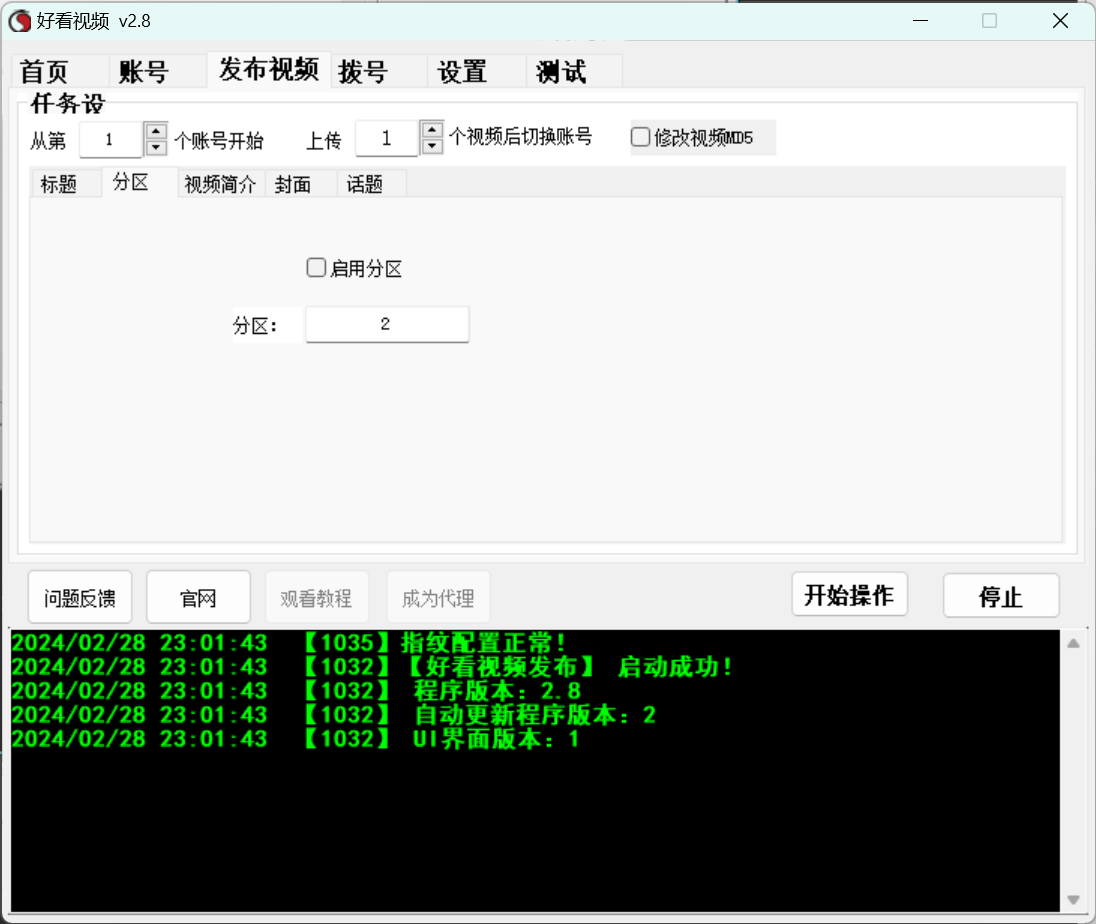Click the 指纹配置正常 log line
The width and height of the screenshot is (1096, 924).
point(289,642)
